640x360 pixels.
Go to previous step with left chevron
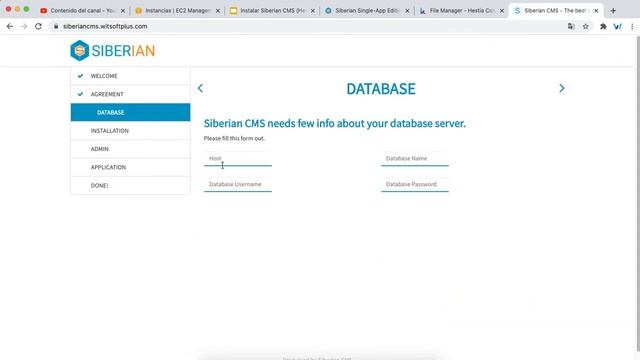click(x=200, y=88)
